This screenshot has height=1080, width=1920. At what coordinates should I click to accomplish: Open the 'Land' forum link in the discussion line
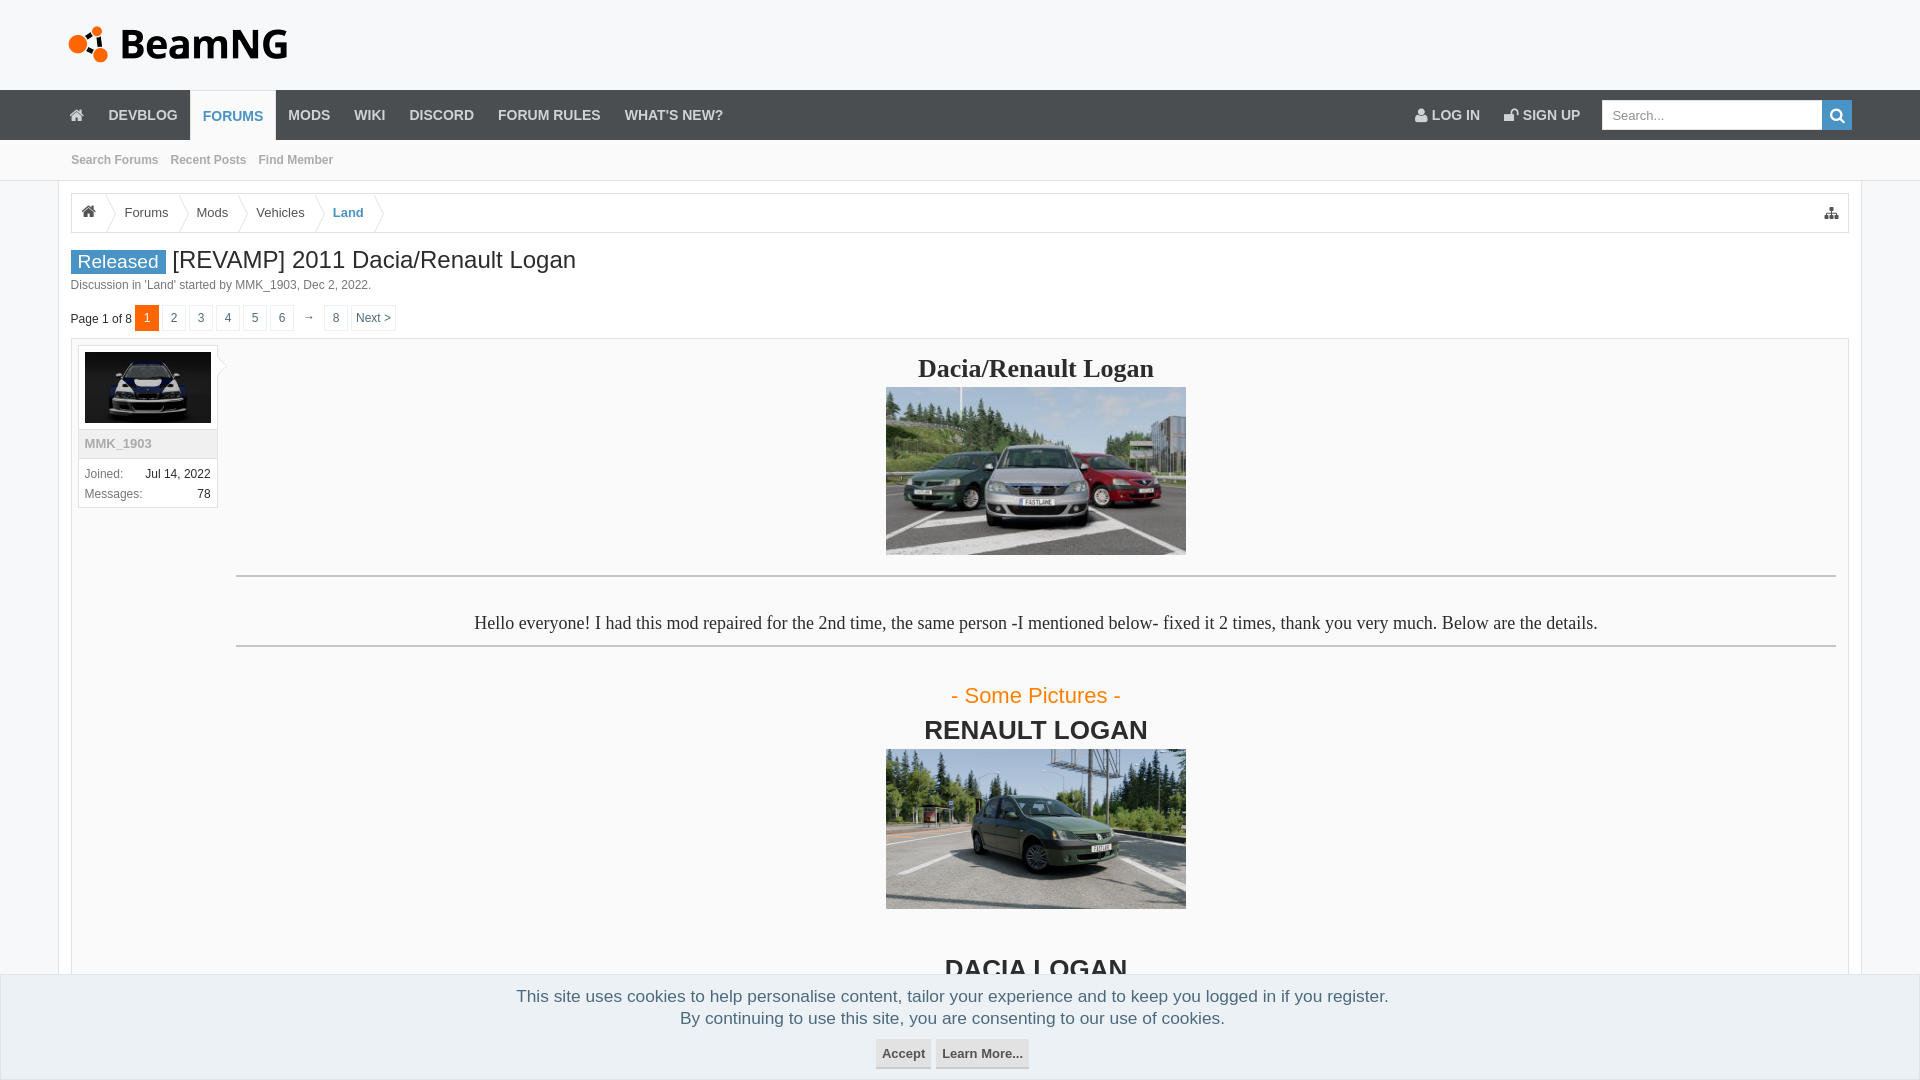pyautogui.click(x=160, y=285)
